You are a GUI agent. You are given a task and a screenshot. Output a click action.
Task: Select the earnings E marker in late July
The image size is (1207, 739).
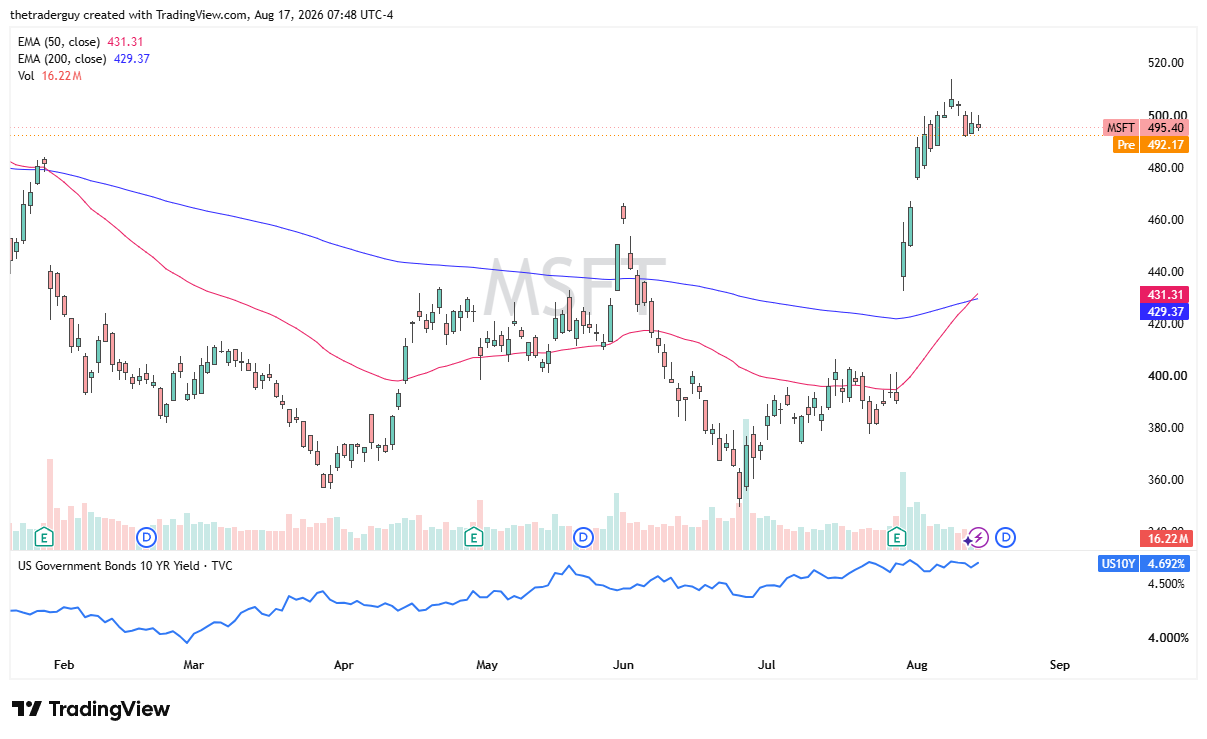point(897,538)
